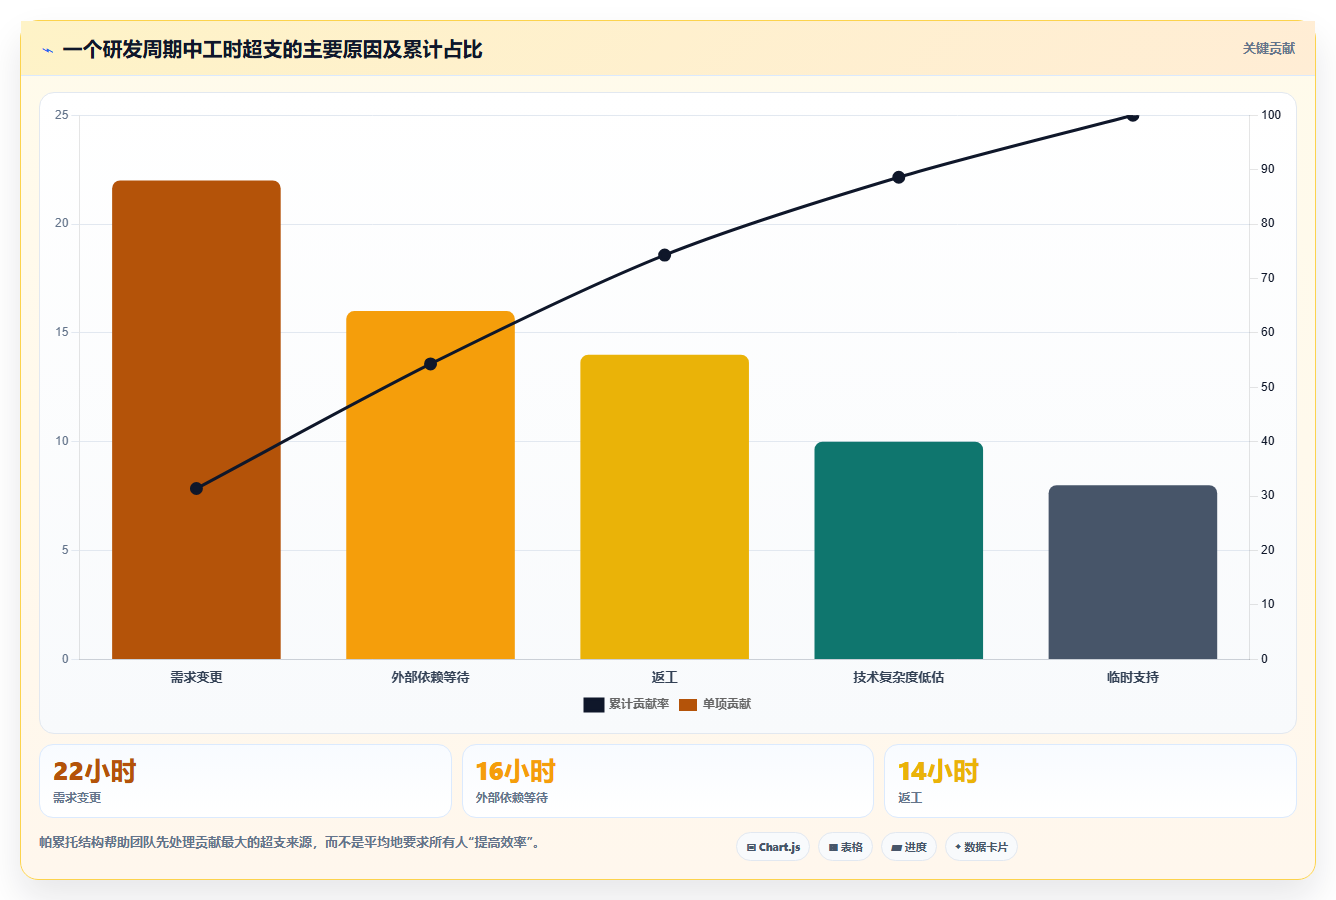Image resolution: width=1336 pixels, height=900 pixels.
Task: Click the 100 tick on right axis
Action: click(x=1270, y=115)
